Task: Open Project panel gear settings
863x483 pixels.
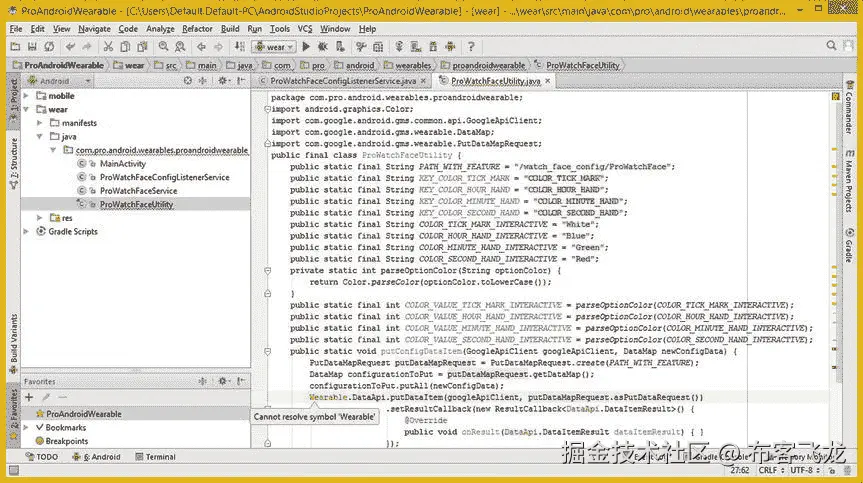Action: (x=223, y=81)
